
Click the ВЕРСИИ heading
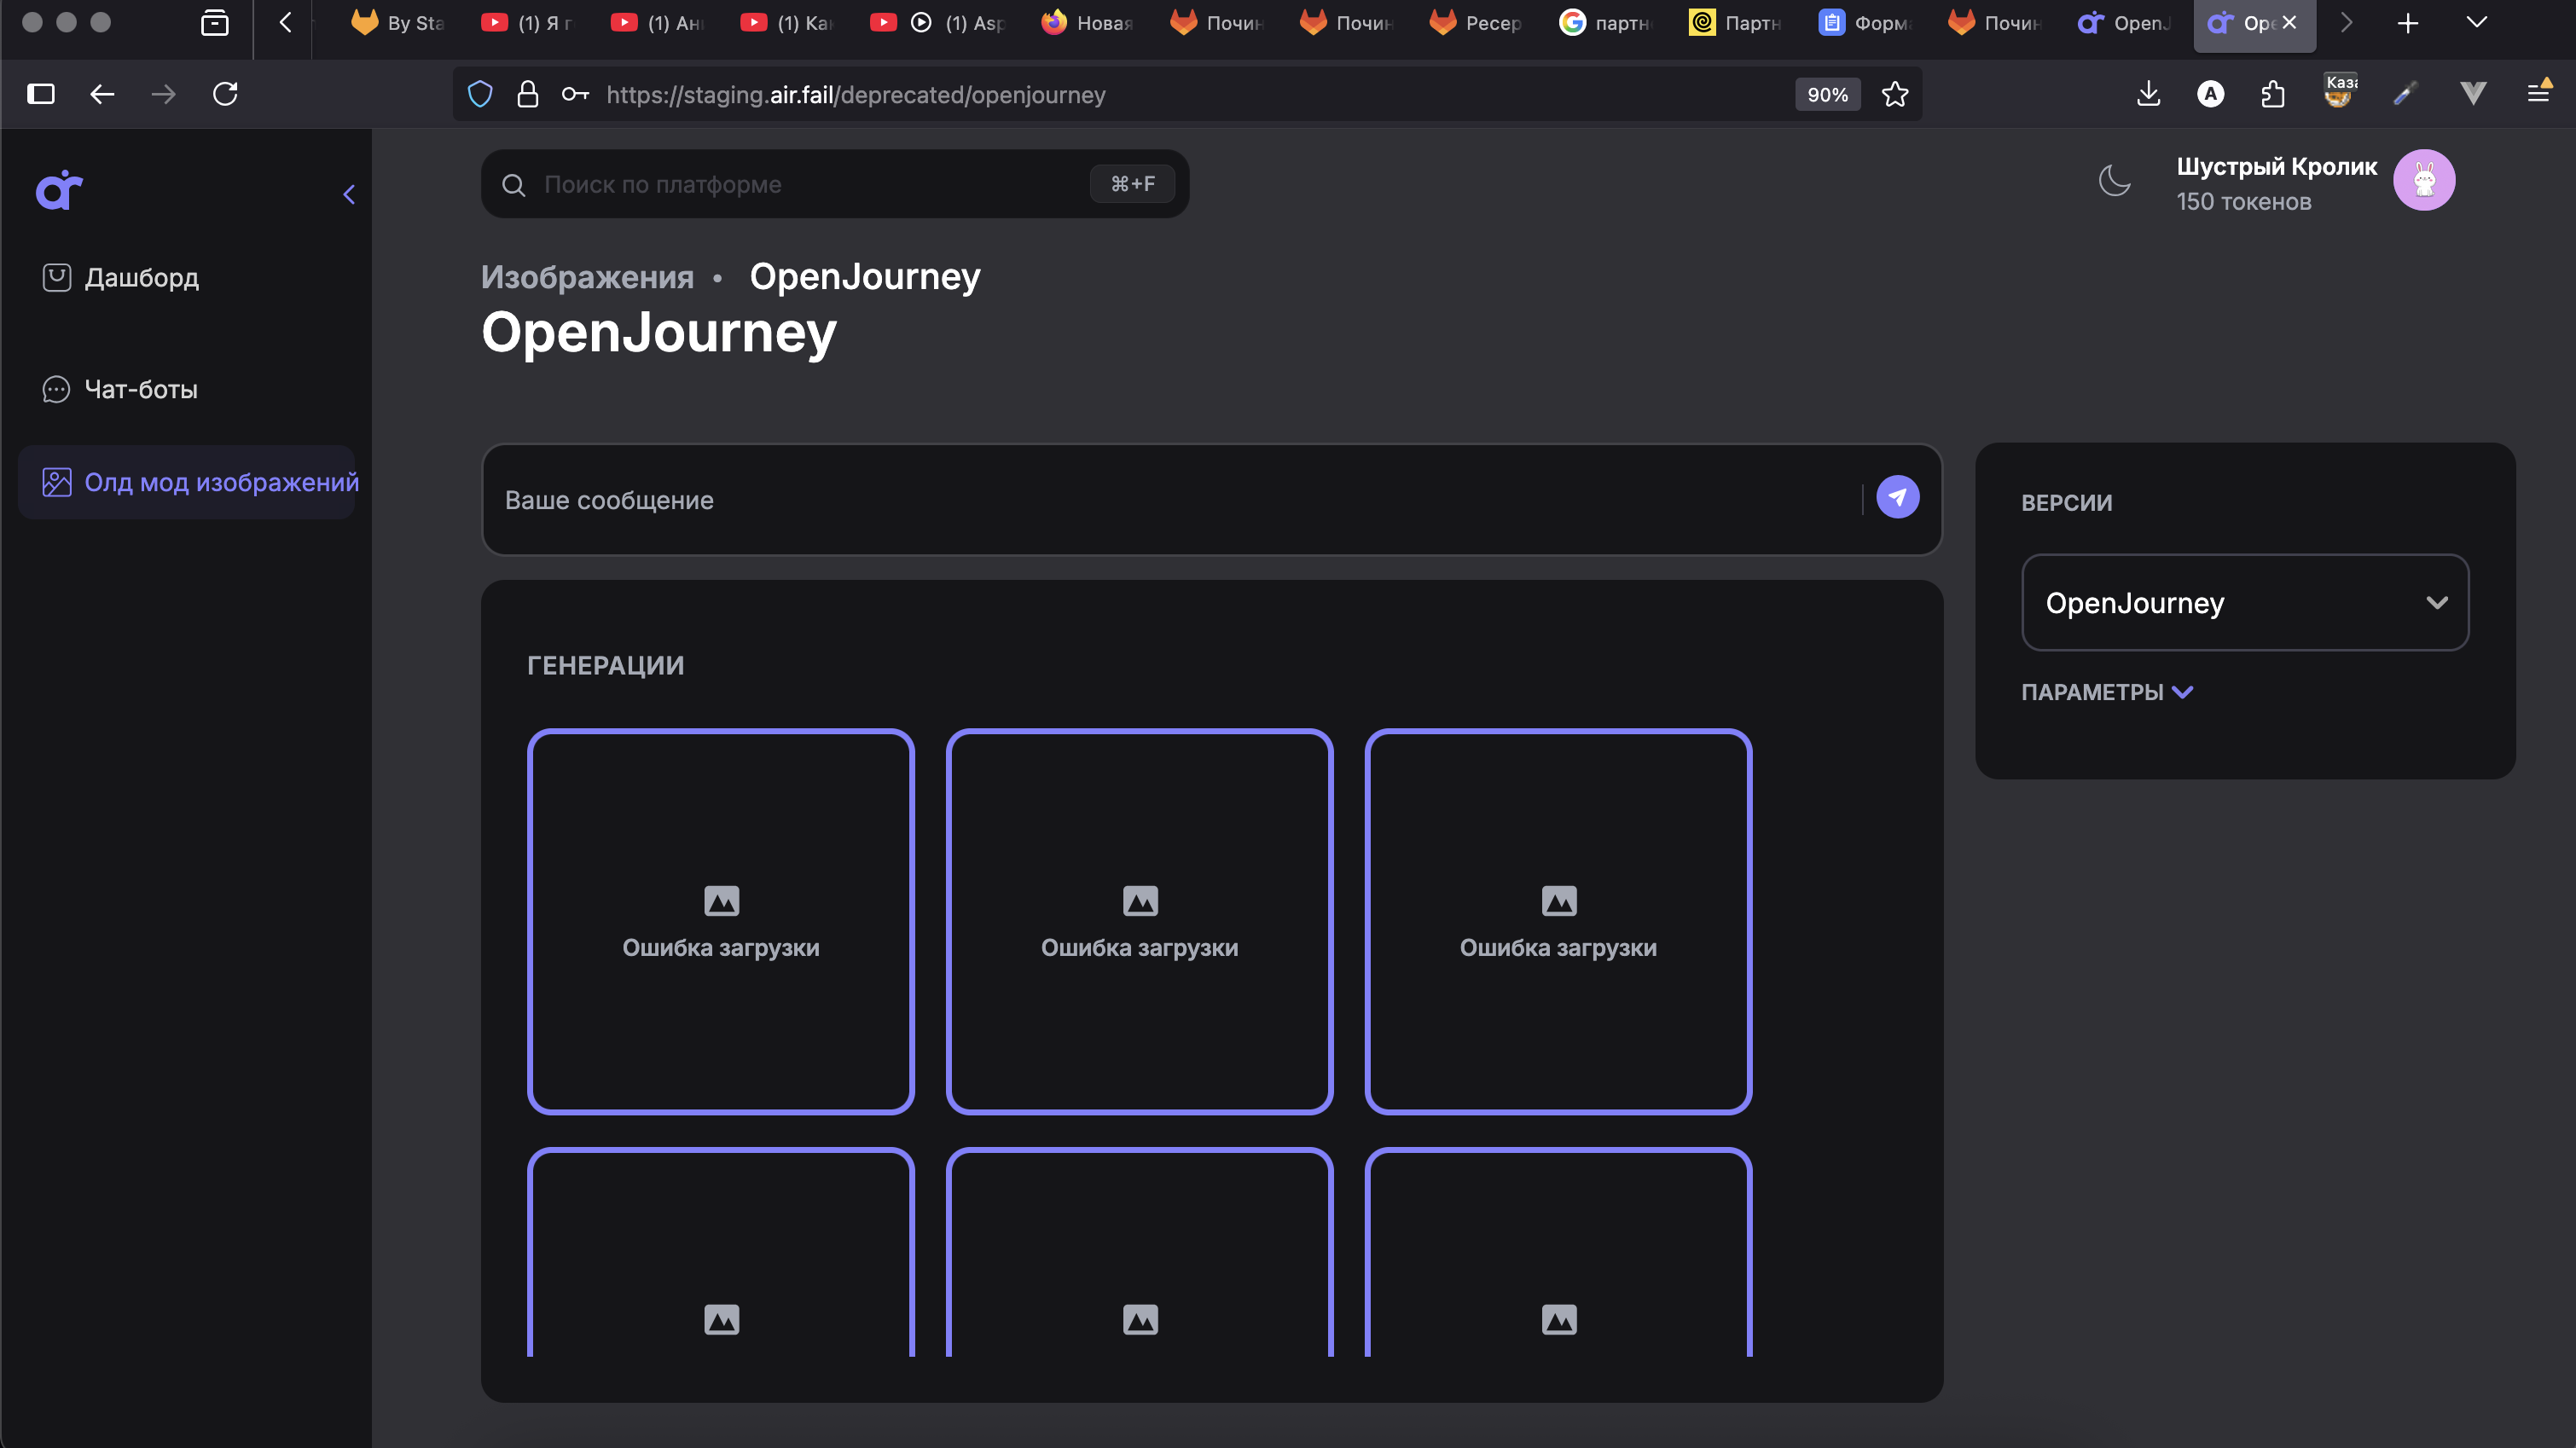point(2067,503)
